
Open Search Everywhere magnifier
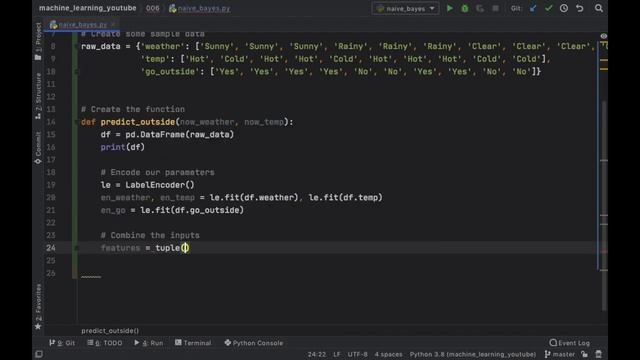tap(598, 8)
